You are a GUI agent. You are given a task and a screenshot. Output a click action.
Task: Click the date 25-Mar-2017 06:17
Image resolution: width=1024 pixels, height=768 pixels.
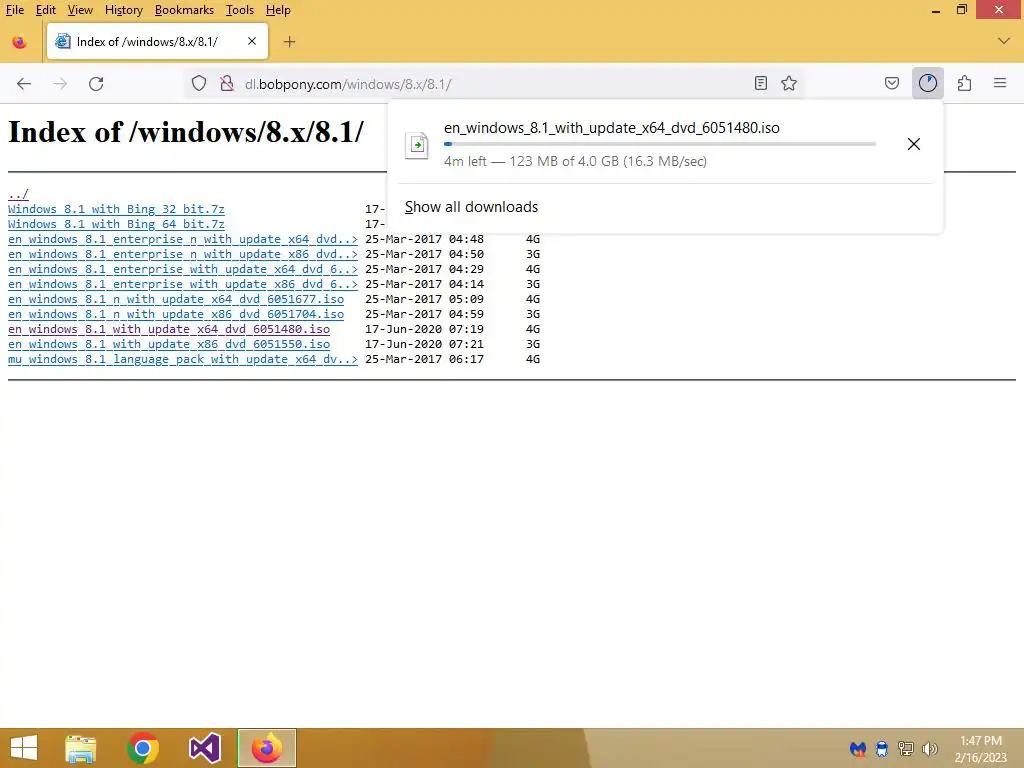(424, 359)
